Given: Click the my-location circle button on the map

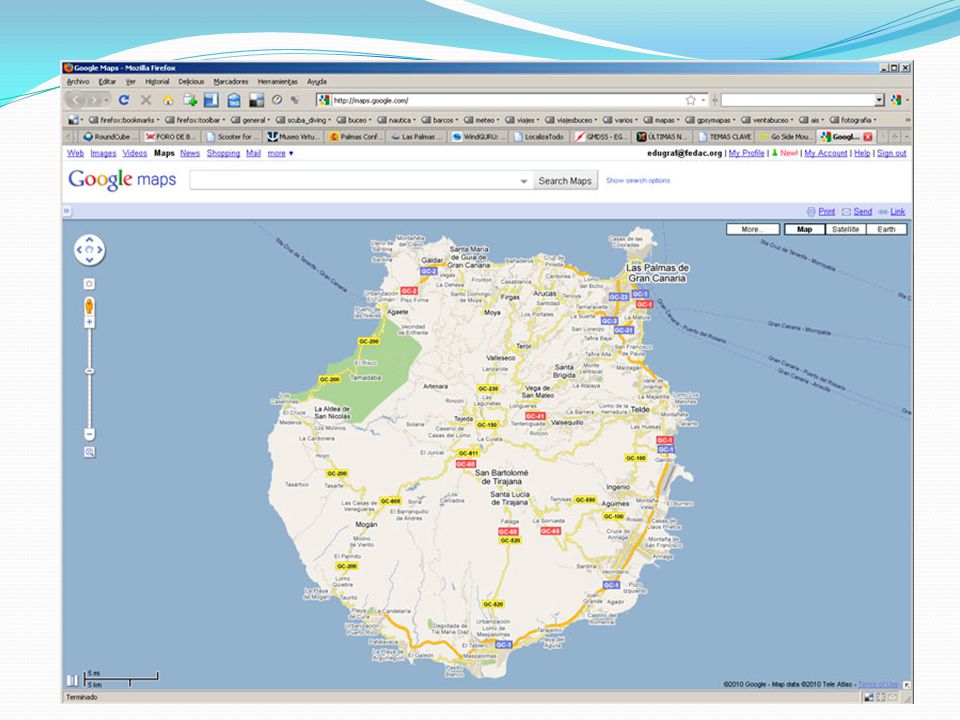Looking at the screenshot, I should (89, 284).
